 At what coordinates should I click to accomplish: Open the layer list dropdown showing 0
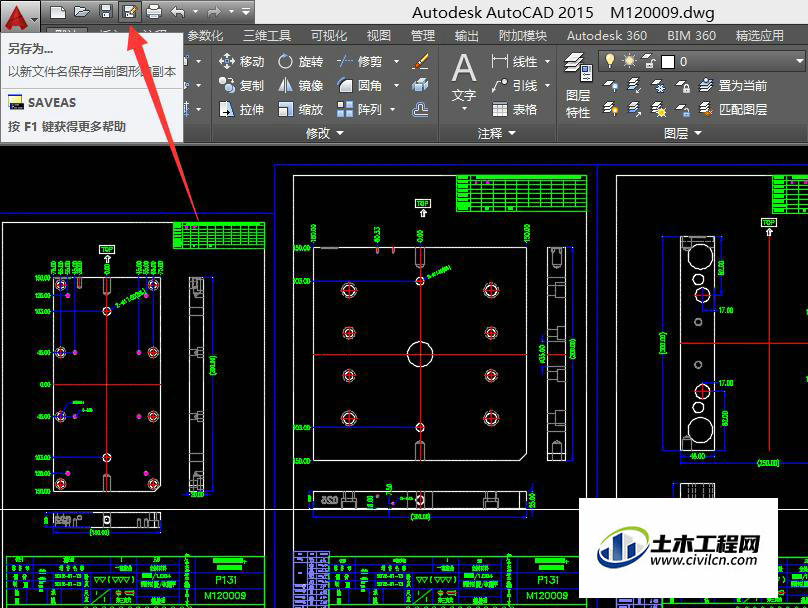point(799,61)
